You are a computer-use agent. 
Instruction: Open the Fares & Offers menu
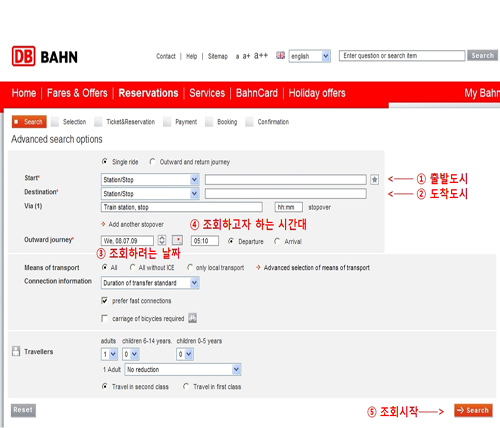point(77,93)
